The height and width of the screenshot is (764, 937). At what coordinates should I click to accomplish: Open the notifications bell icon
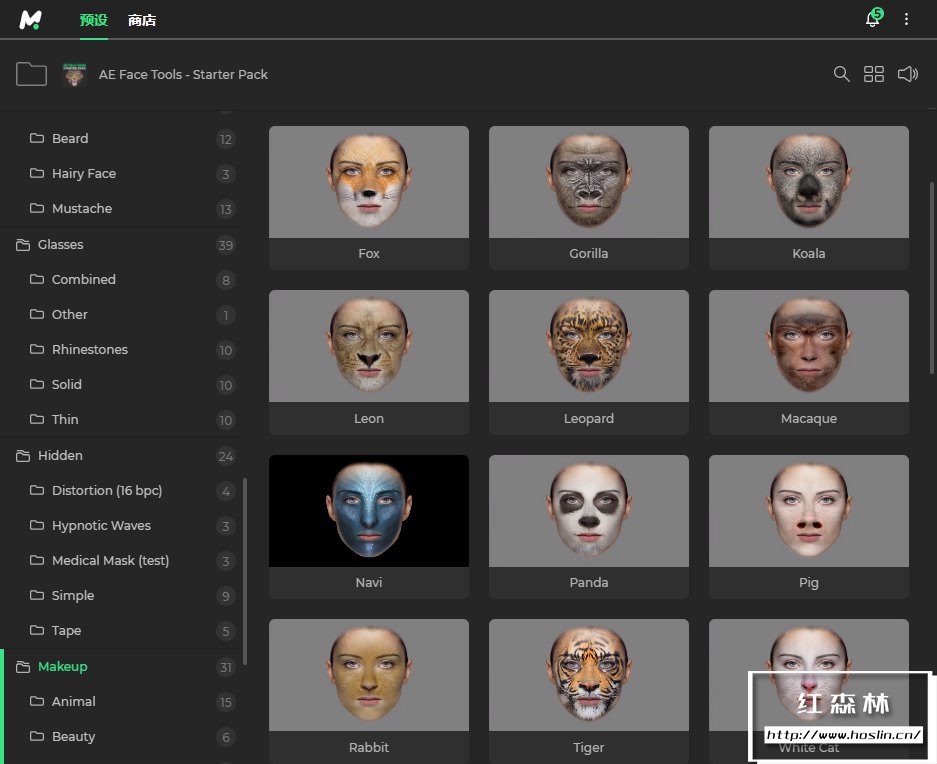point(872,20)
